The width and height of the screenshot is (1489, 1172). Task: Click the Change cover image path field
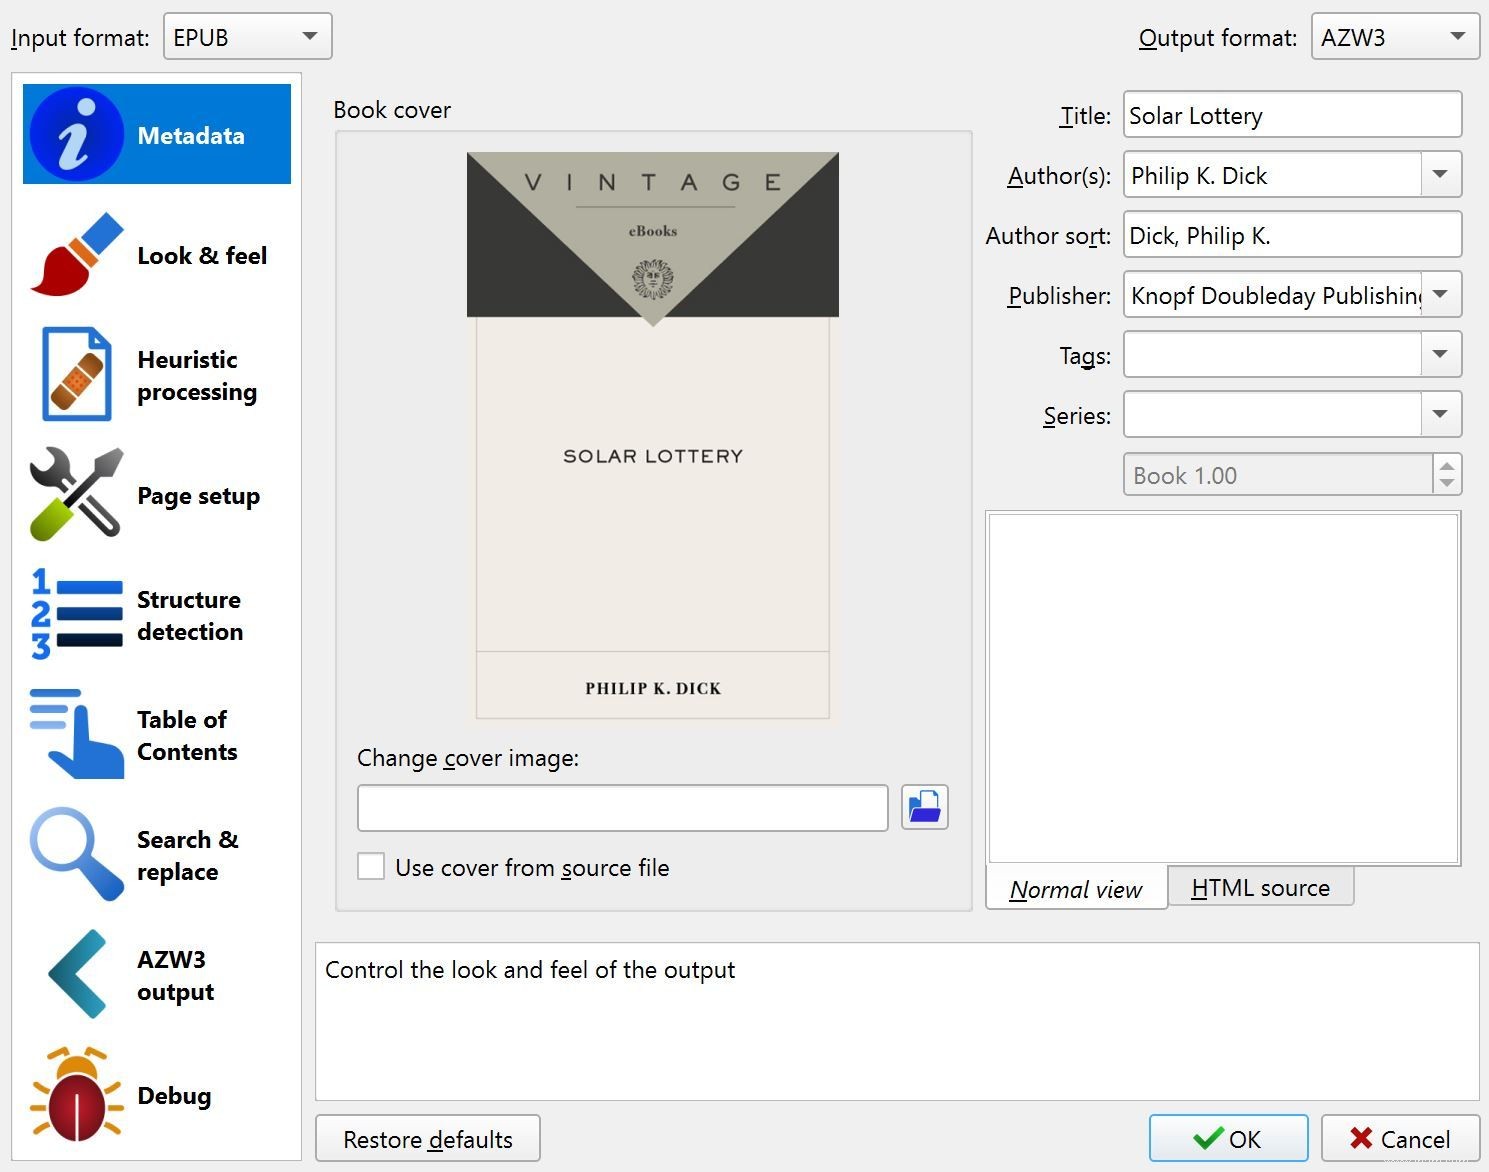coord(622,808)
